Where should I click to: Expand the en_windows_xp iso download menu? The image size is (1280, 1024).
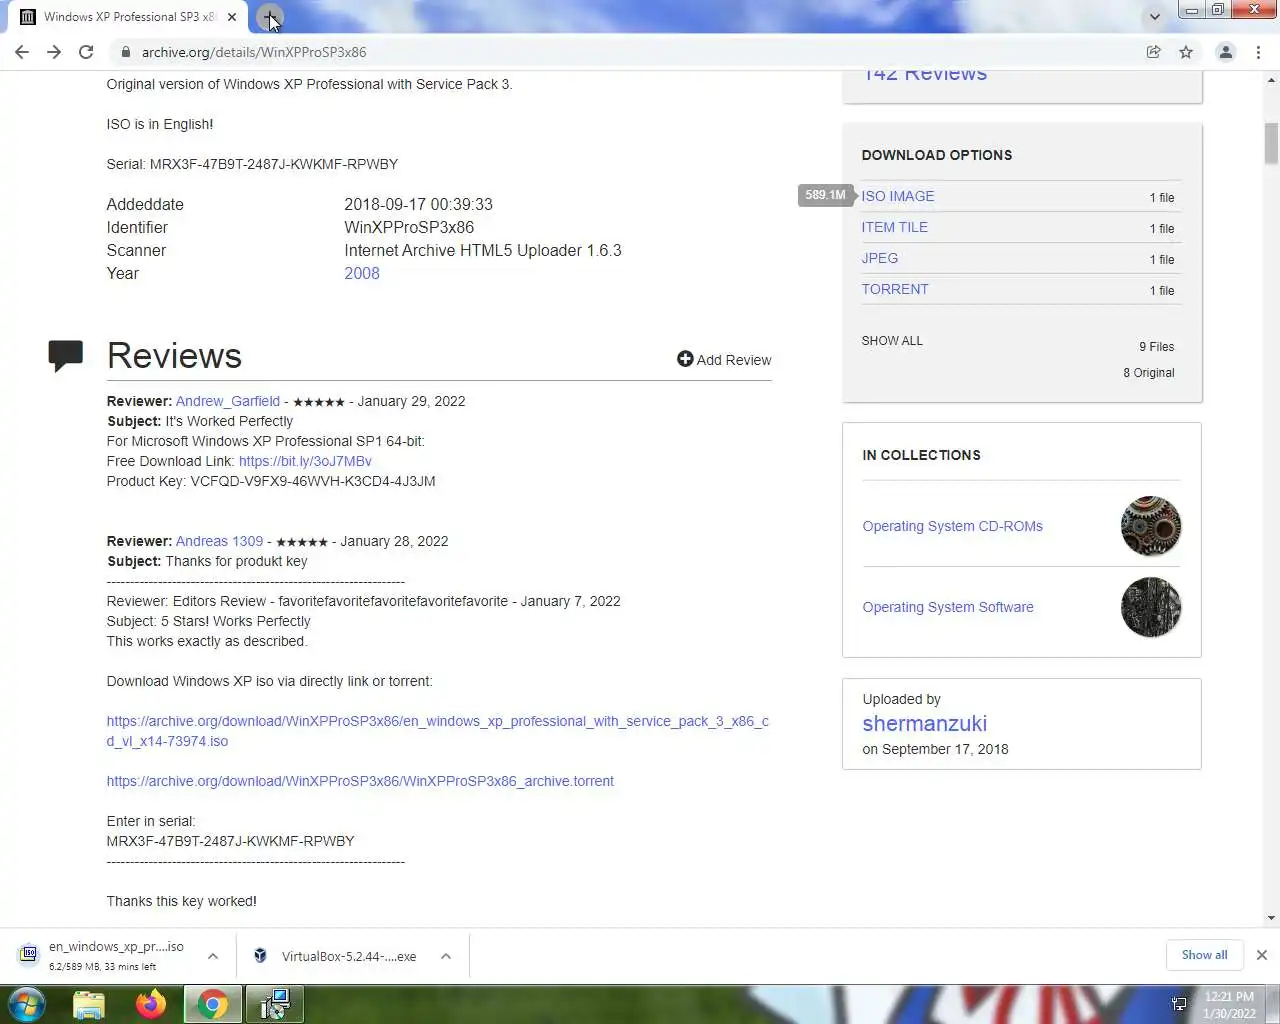coord(213,956)
